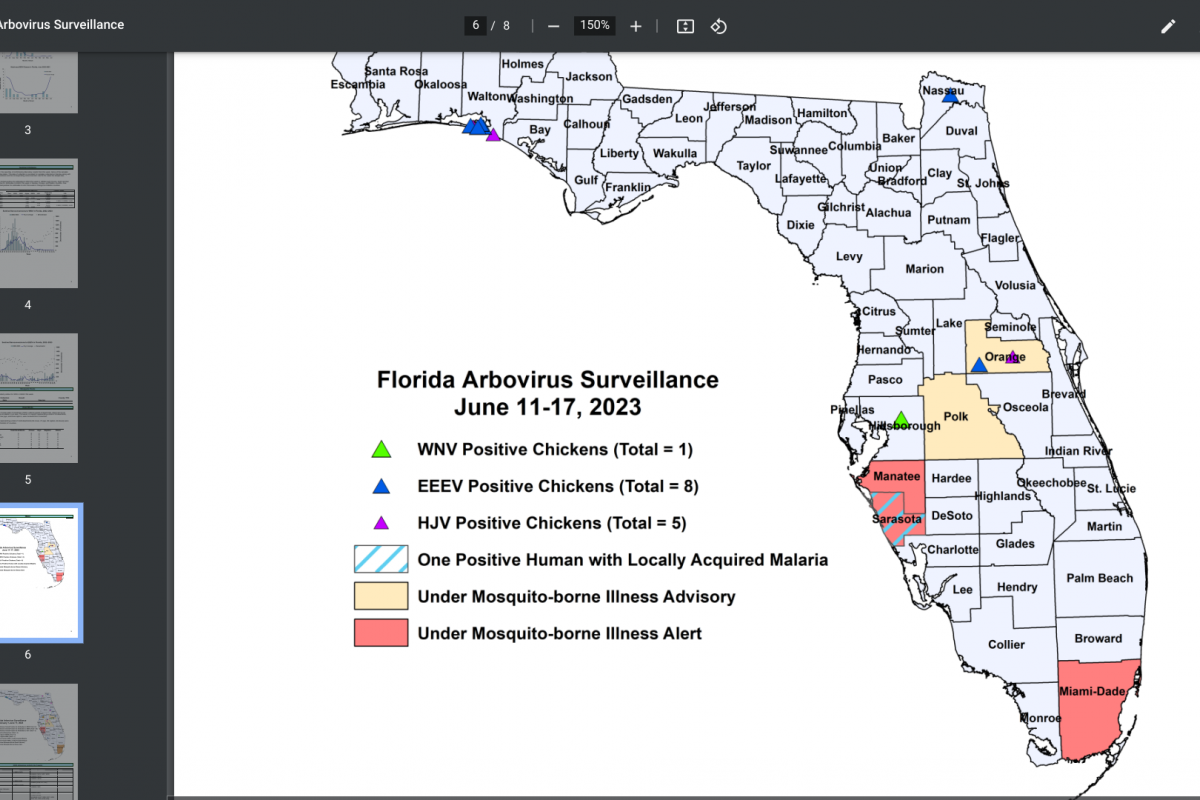Screen dimensions: 1200x800
Task: Edit the current page number field
Action: [476, 25]
